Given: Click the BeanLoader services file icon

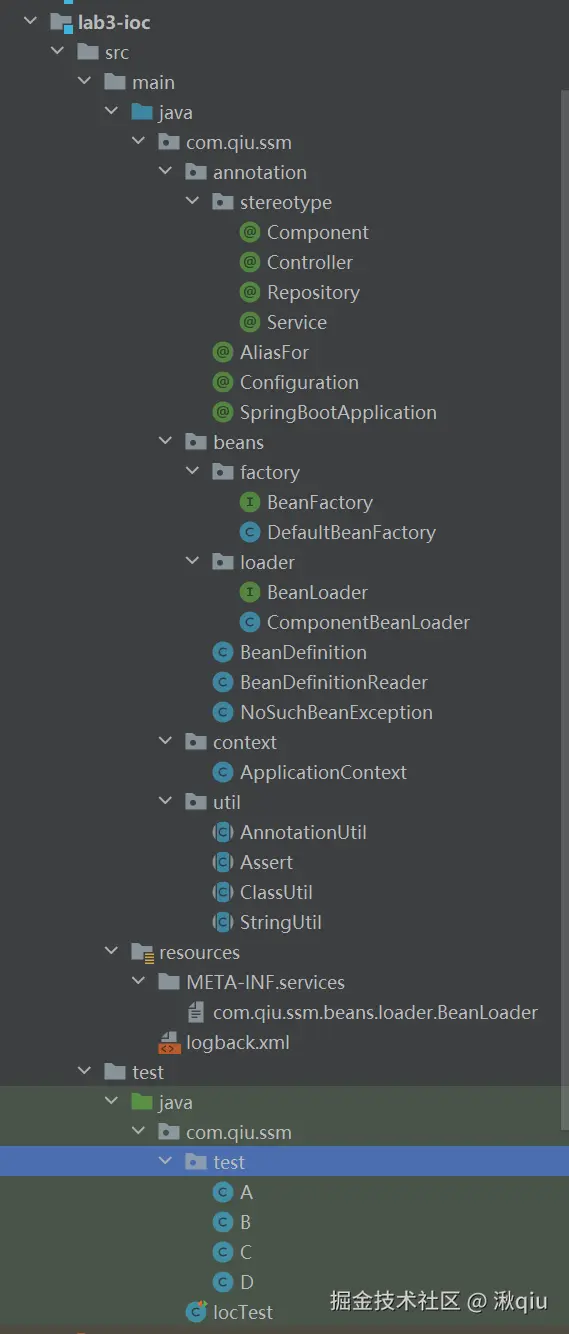Looking at the screenshot, I should click(196, 1012).
